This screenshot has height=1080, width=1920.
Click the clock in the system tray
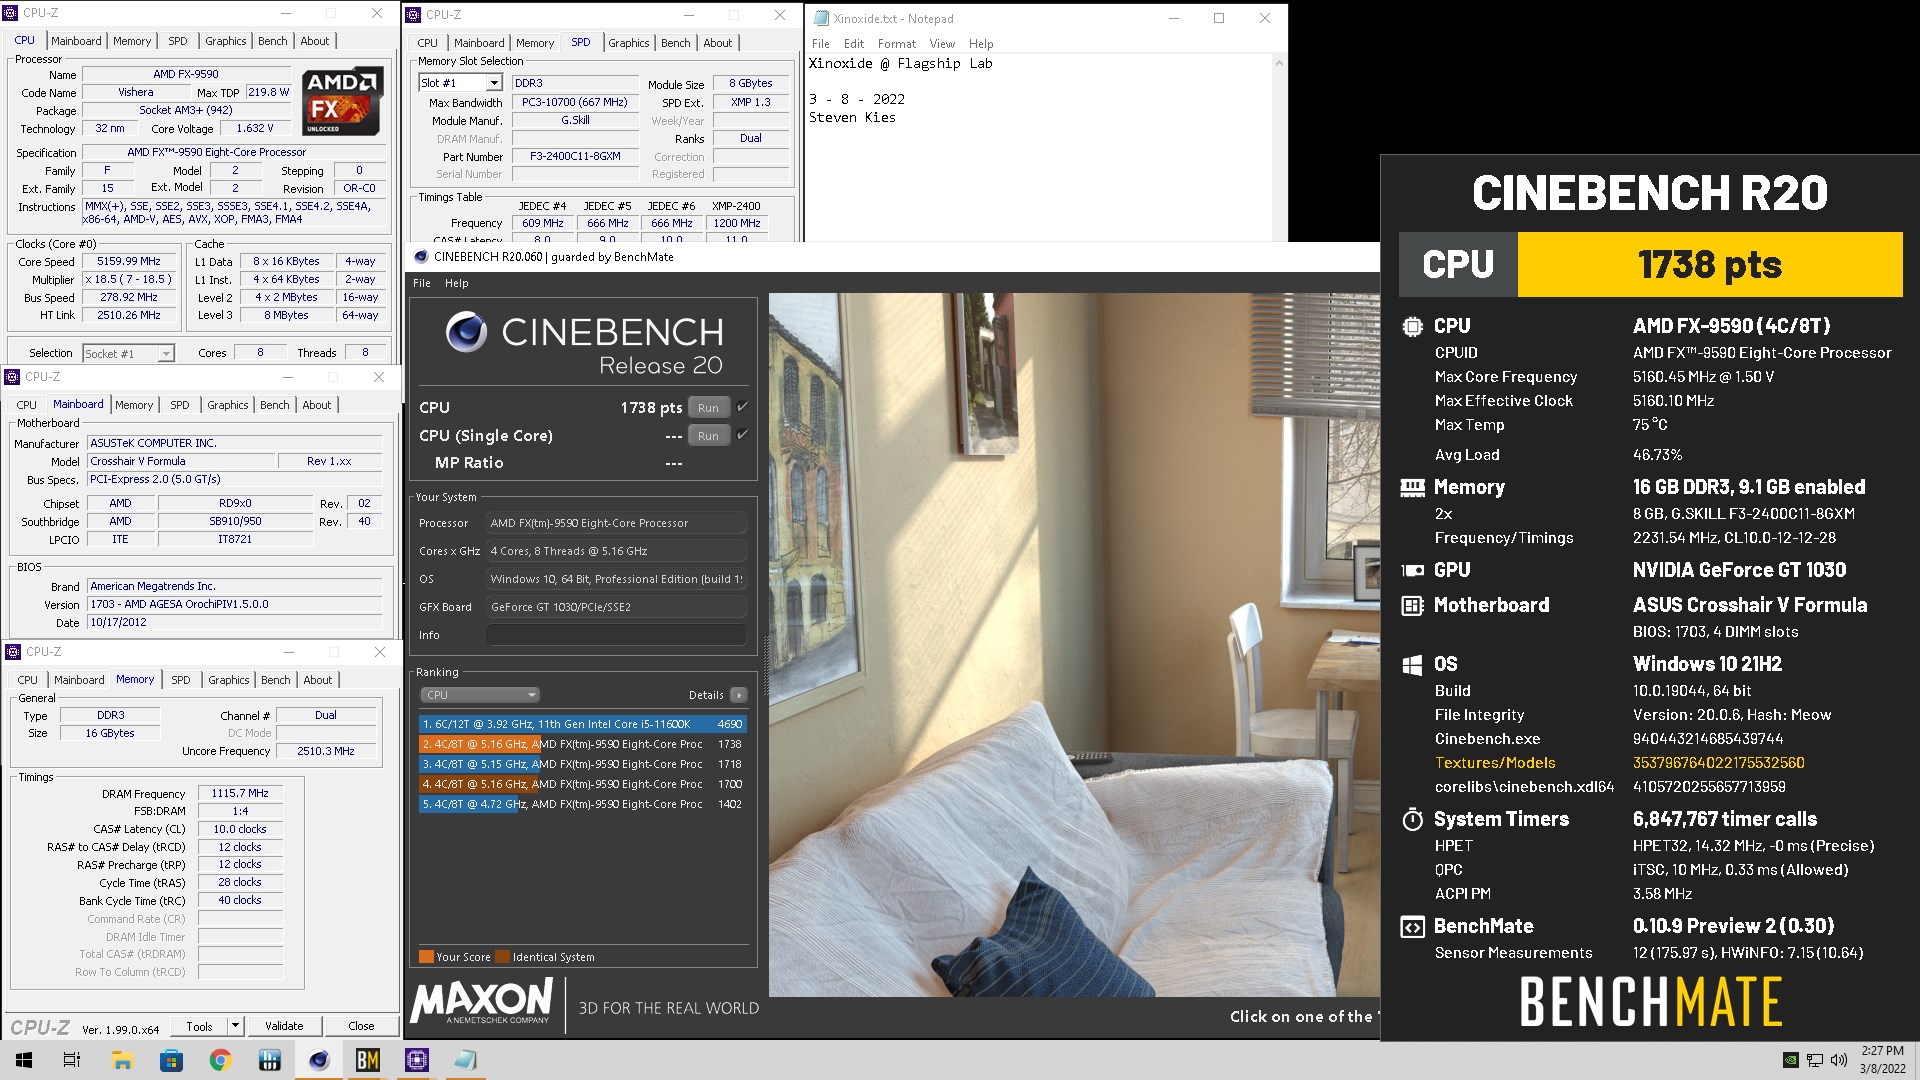(x=1882, y=1060)
